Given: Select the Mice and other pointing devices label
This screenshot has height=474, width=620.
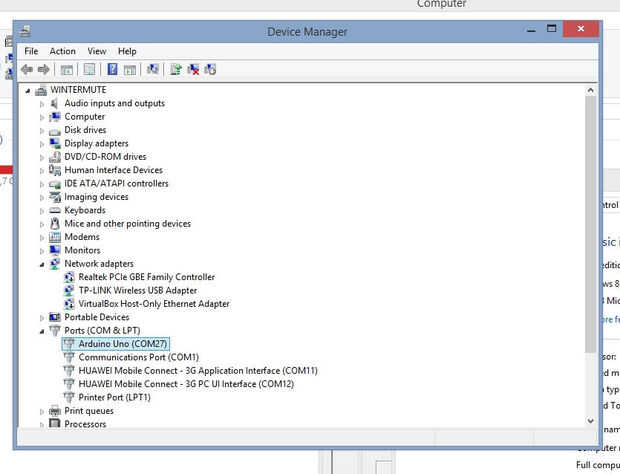Looking at the screenshot, I should tap(127, 224).
